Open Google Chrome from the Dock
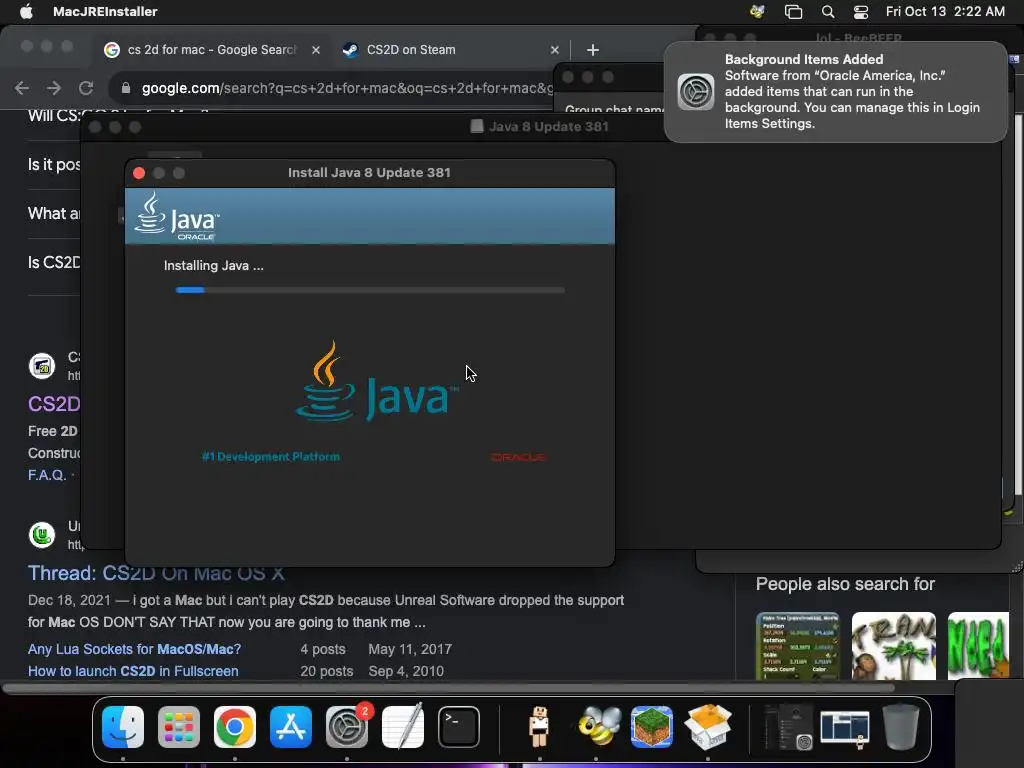This screenshot has height=768, width=1024. 235,727
